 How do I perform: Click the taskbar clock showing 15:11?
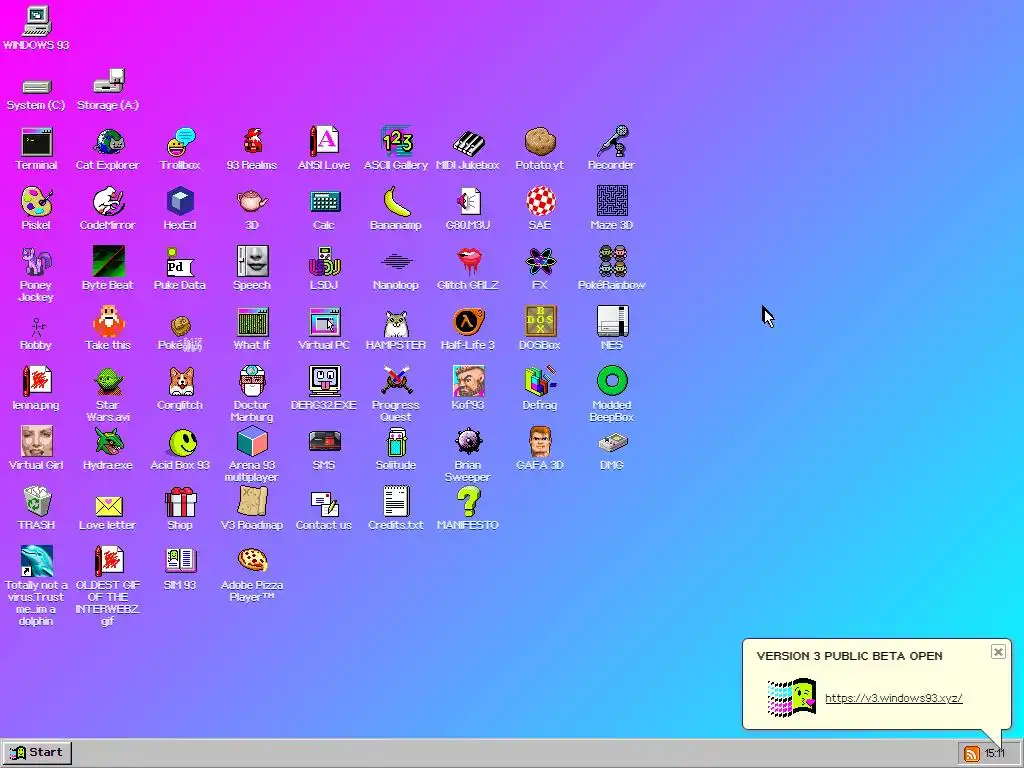tap(995, 754)
